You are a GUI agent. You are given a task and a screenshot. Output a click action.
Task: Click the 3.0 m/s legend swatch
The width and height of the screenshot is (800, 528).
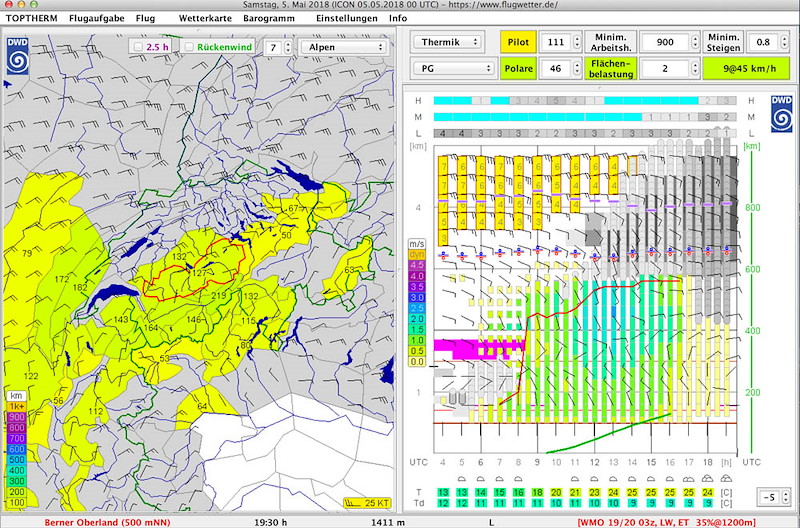click(x=417, y=297)
